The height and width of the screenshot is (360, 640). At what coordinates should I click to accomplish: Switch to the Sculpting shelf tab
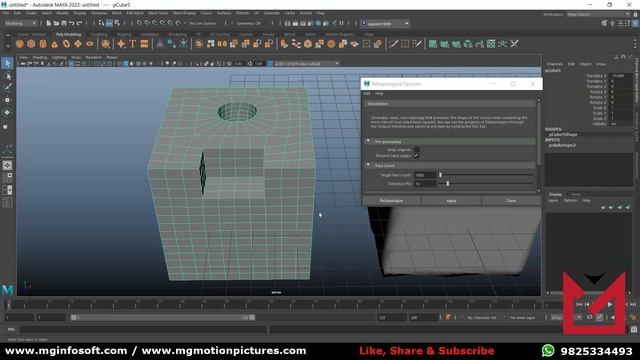click(x=99, y=34)
